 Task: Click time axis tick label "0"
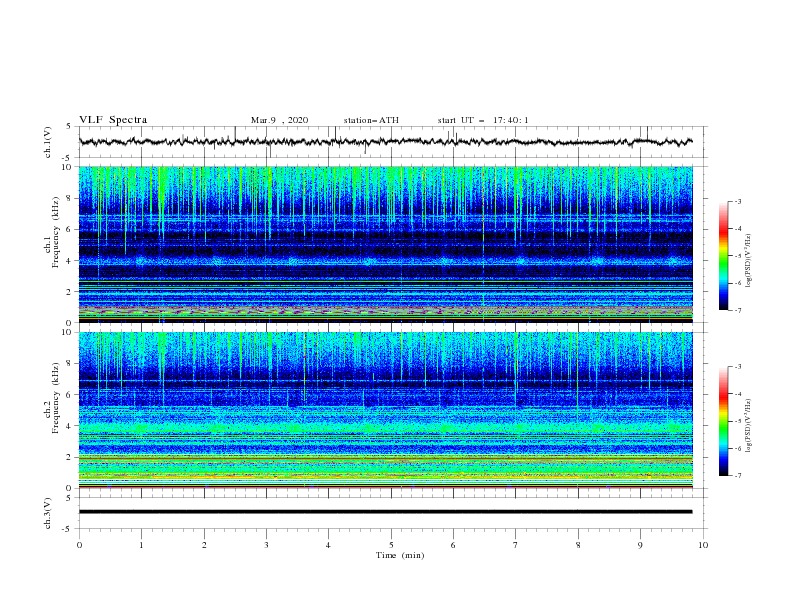point(79,545)
